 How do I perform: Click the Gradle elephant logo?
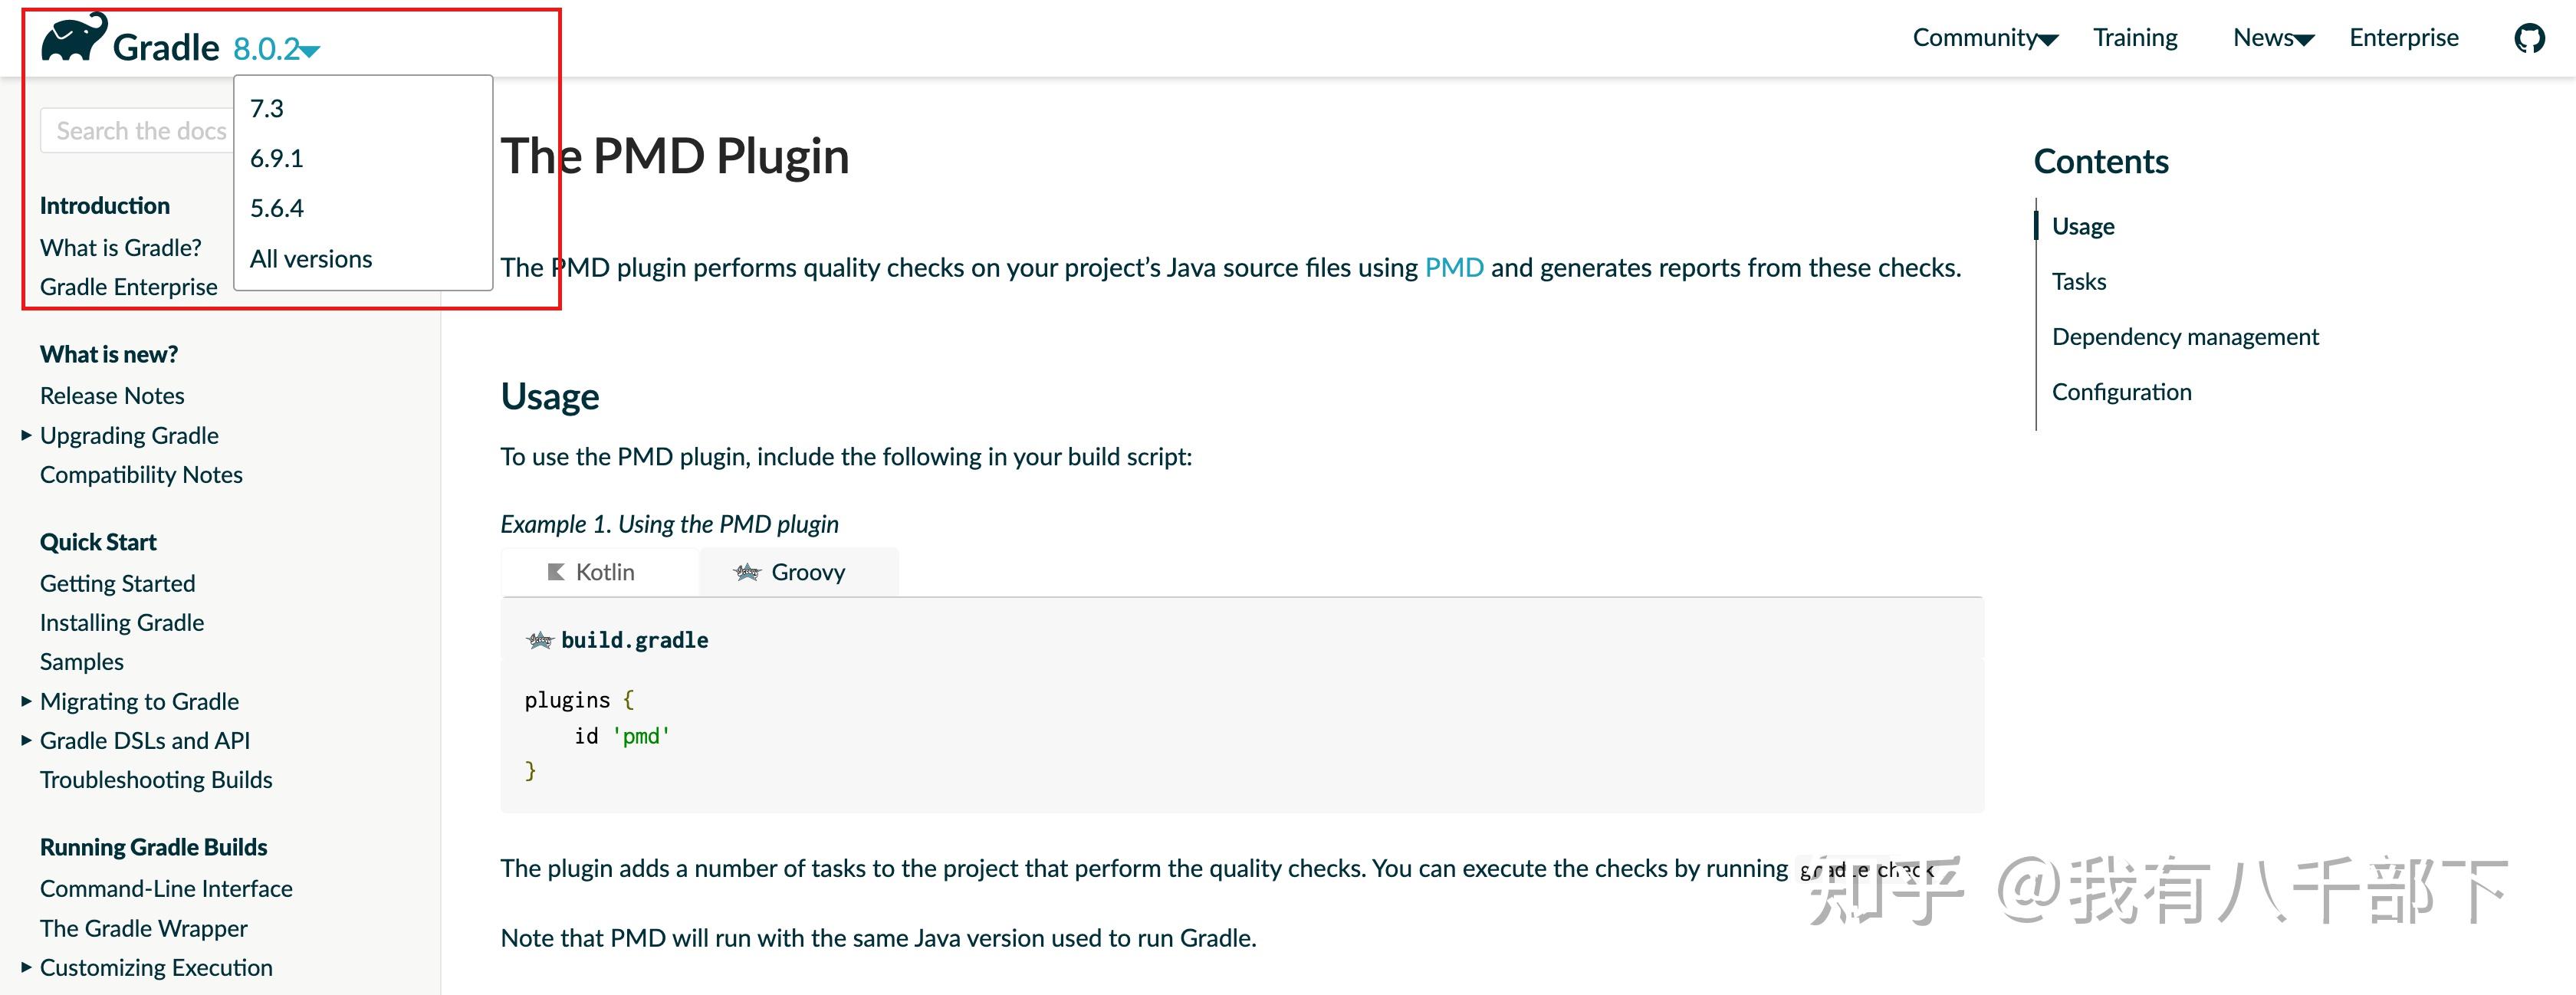coord(74,38)
